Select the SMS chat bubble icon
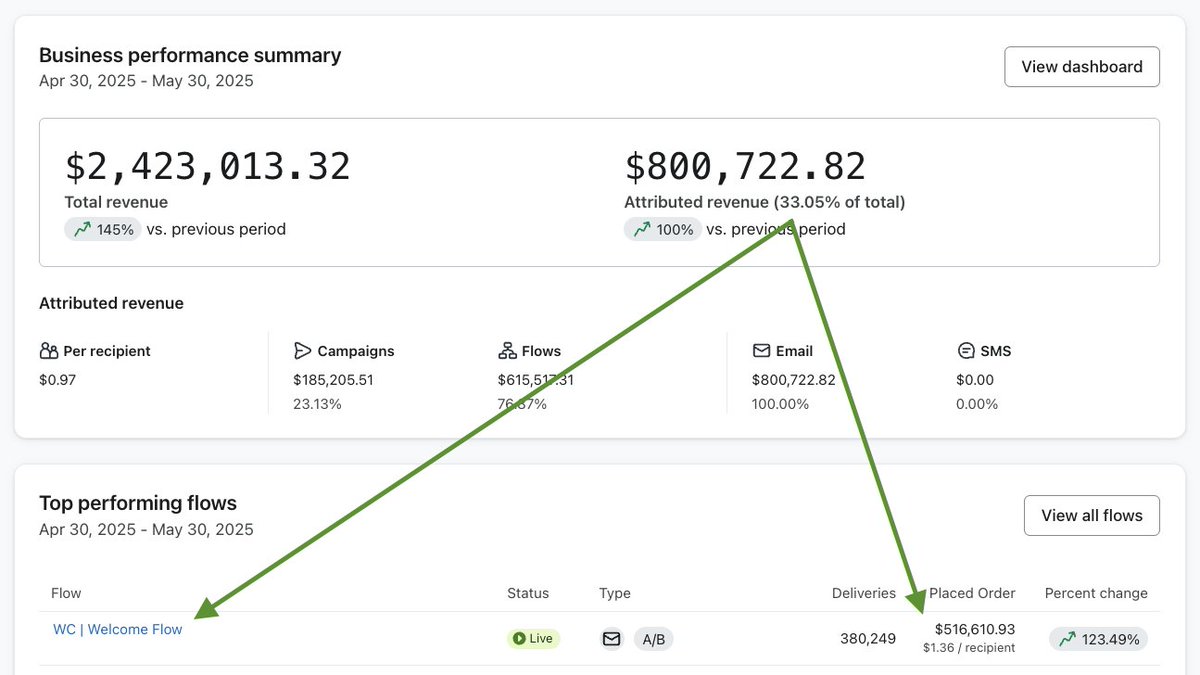 tap(965, 350)
